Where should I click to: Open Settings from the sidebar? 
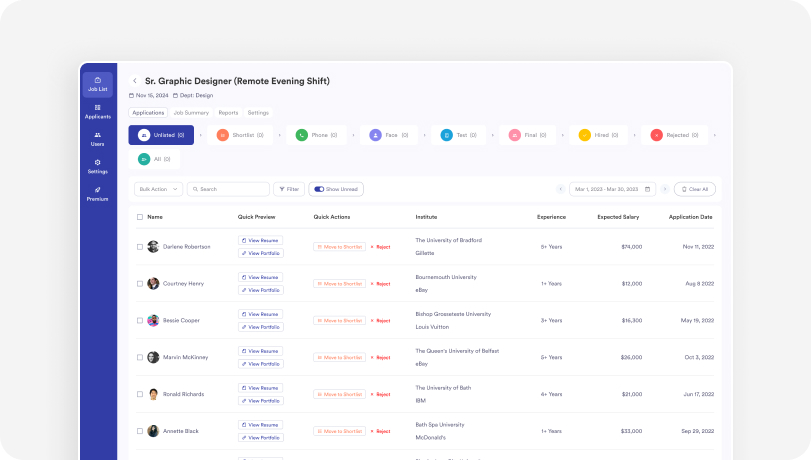coord(97,161)
